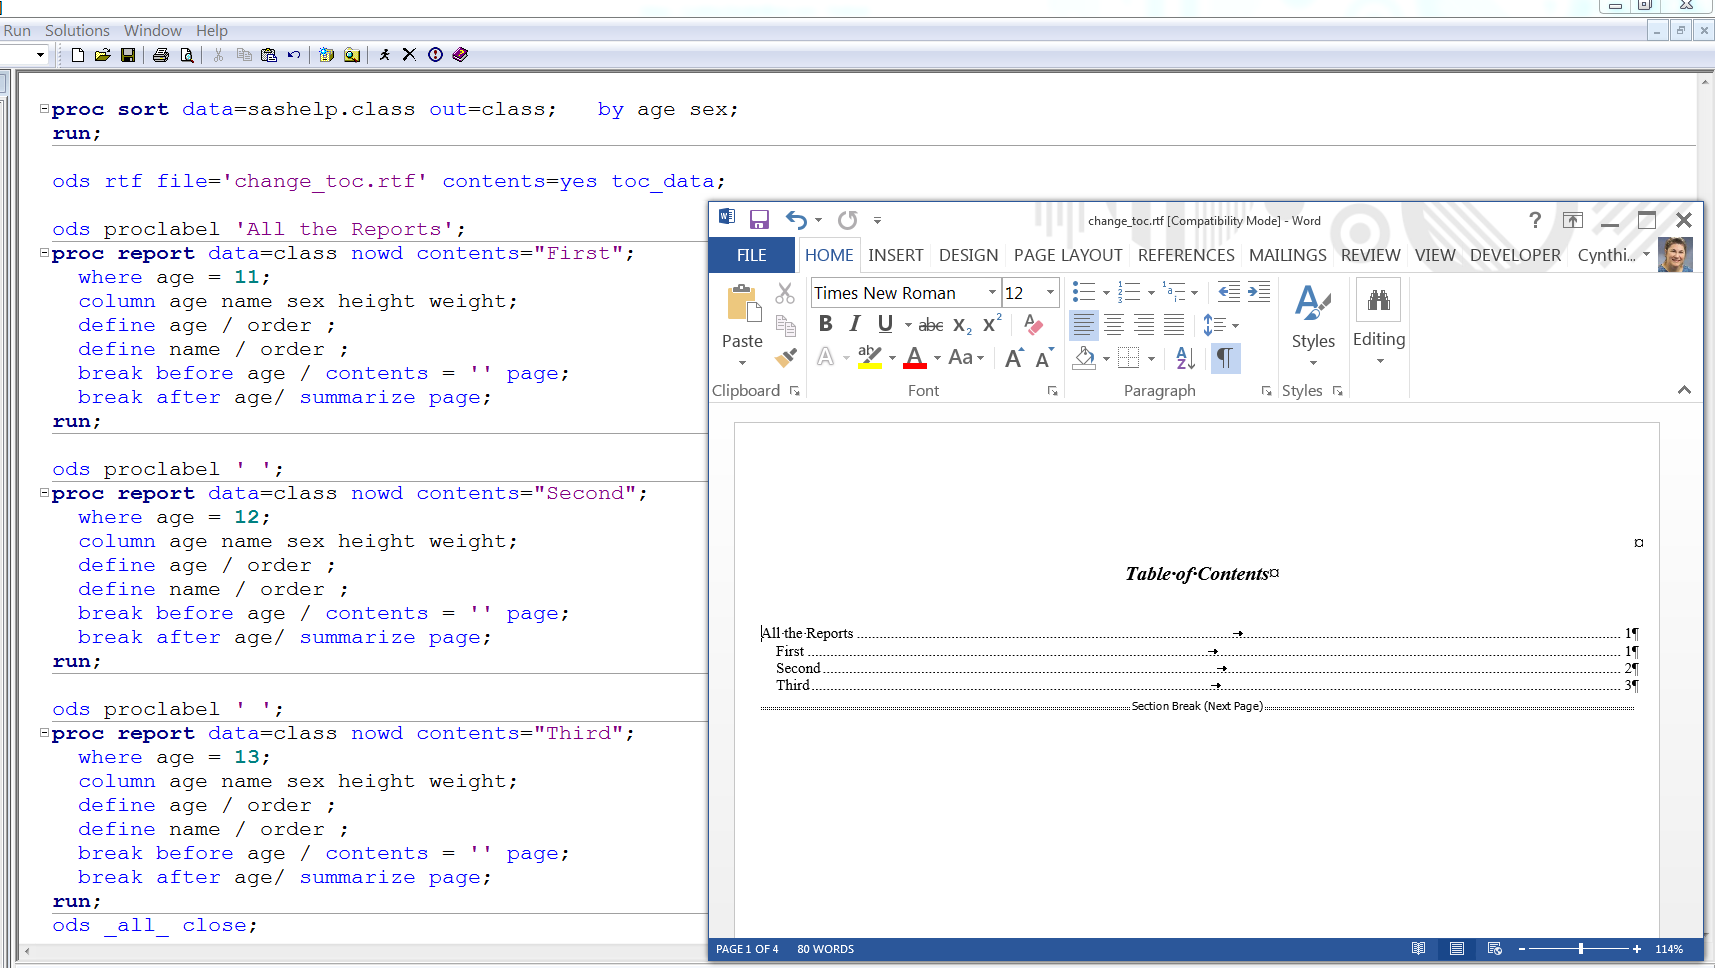
Task: Click the blue FILE button in Word
Action: tap(751, 255)
